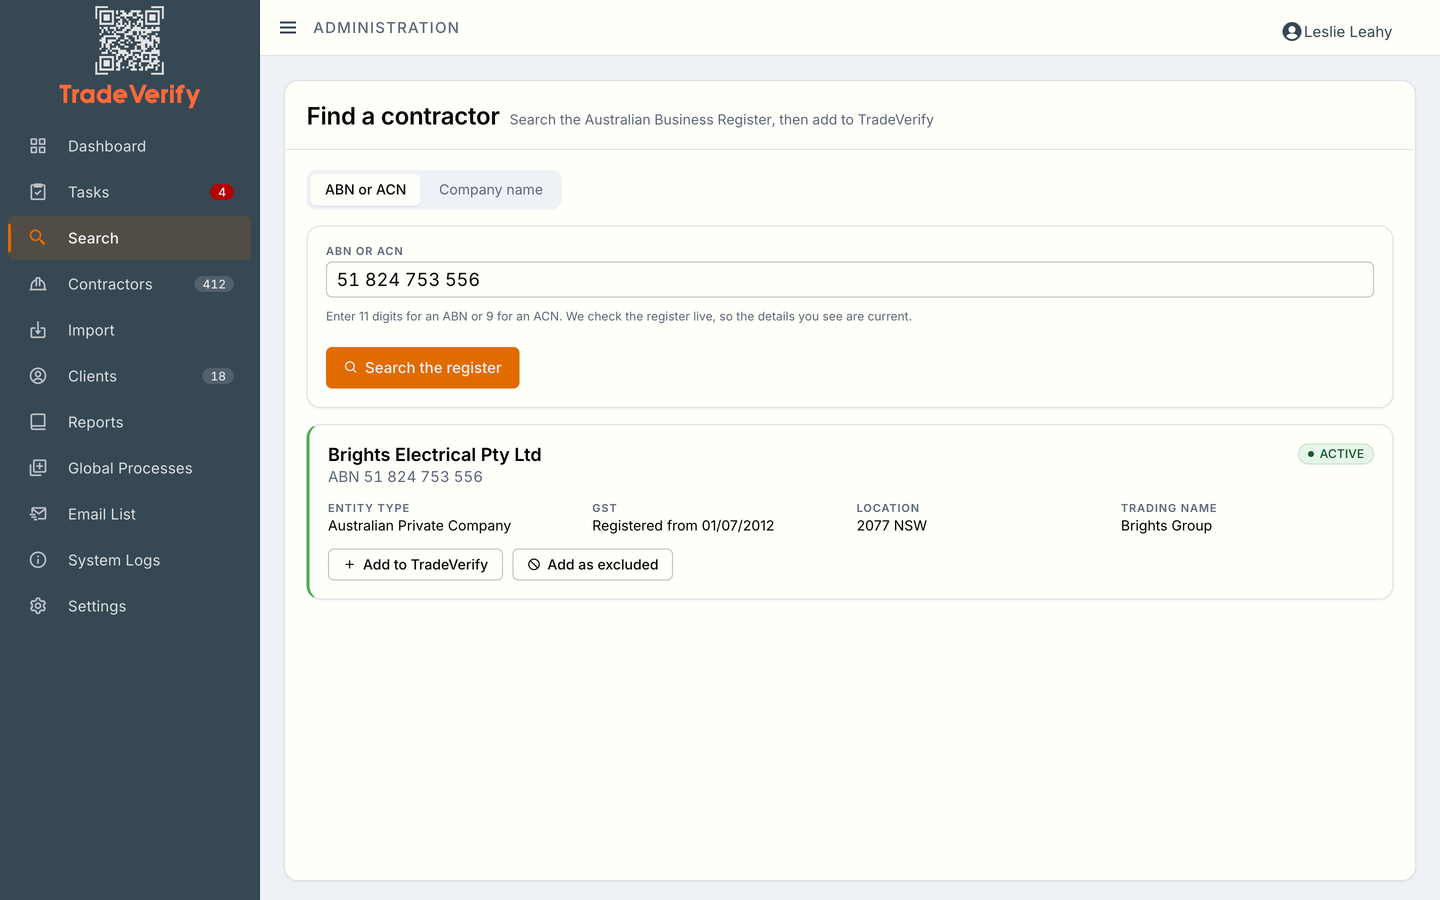Navigate to Import

(130, 330)
